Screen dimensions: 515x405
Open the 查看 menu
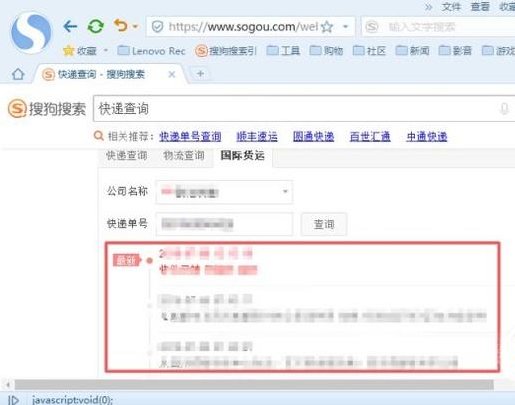tap(480, 7)
